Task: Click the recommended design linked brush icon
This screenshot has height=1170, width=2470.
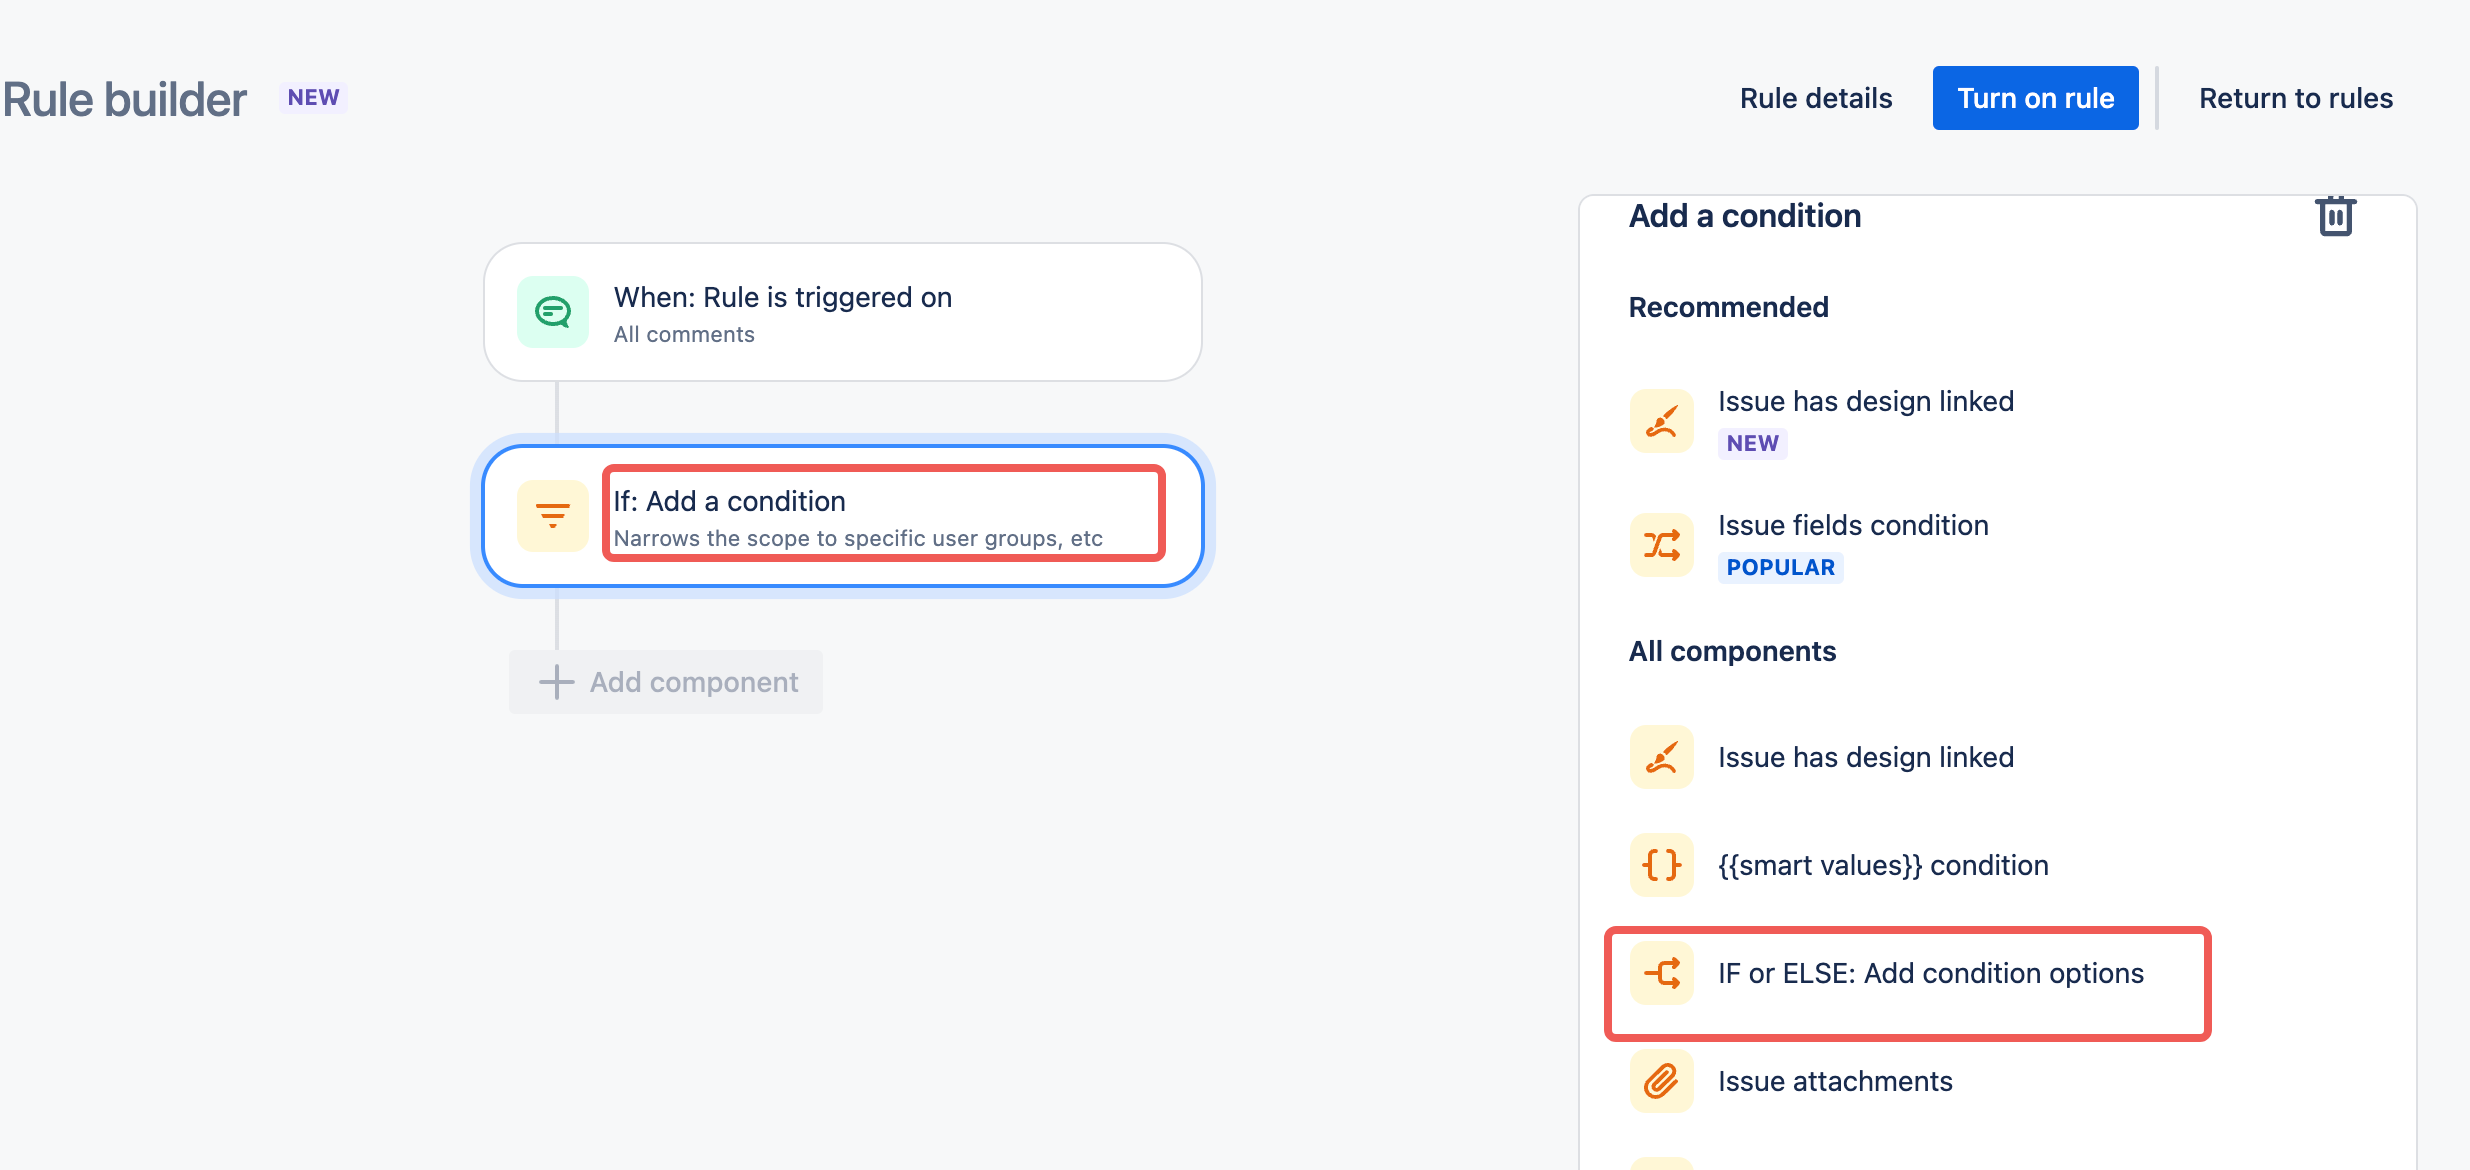Action: [1662, 421]
